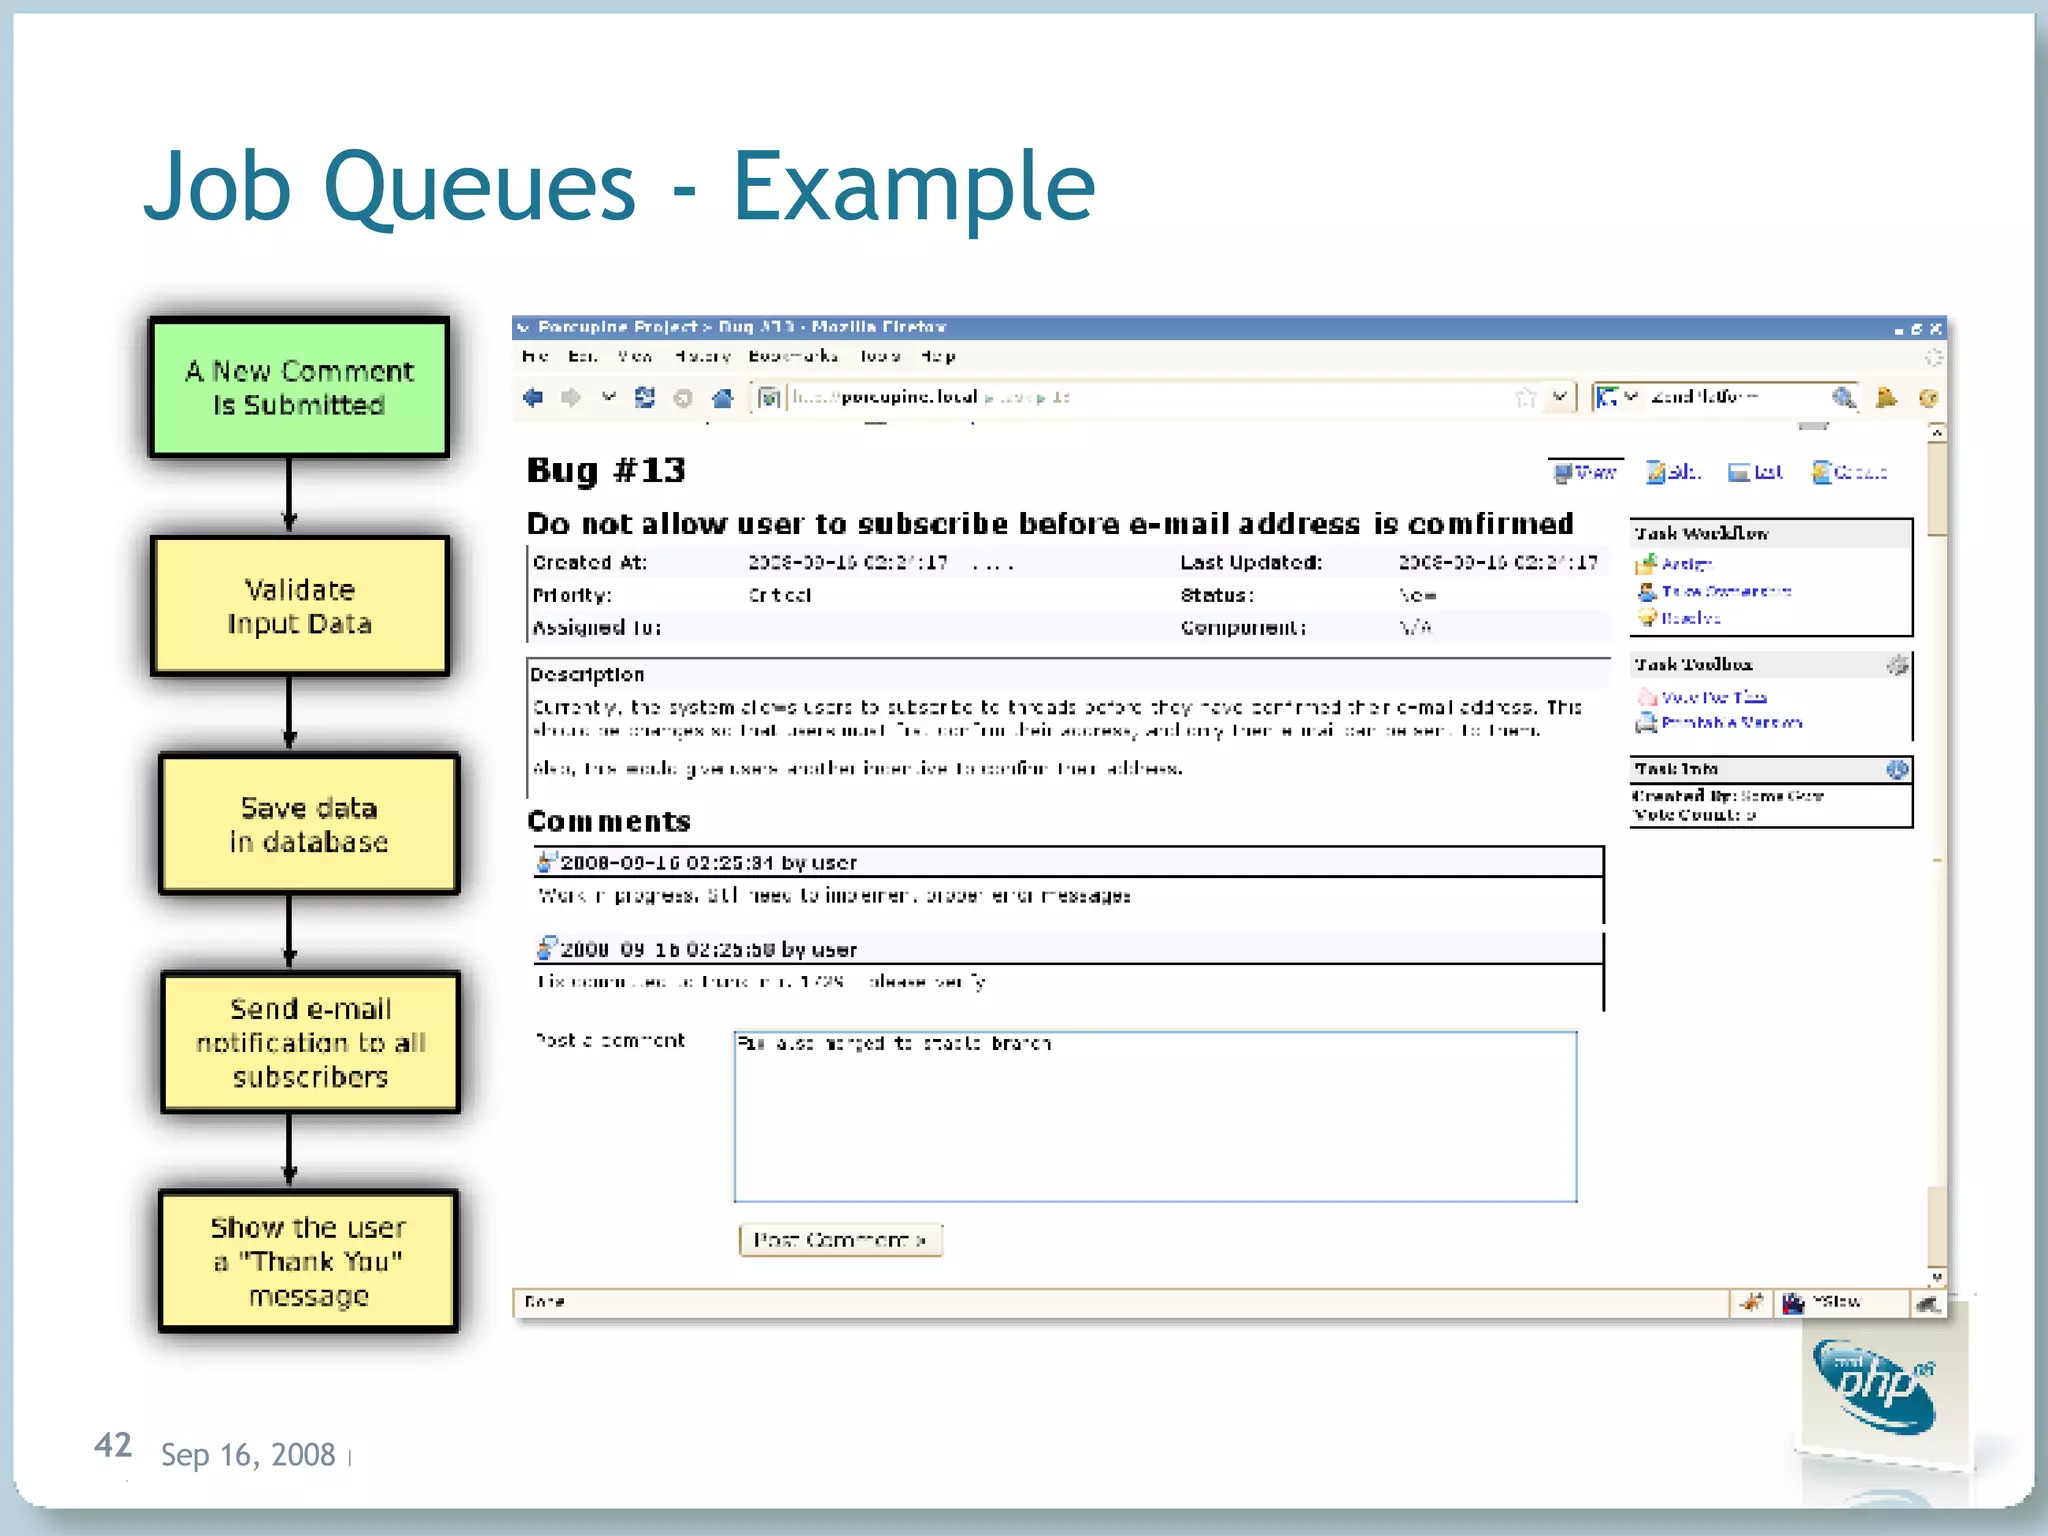Click the scrollbar down arrow
2048x1536 pixels.
[x=1937, y=1277]
